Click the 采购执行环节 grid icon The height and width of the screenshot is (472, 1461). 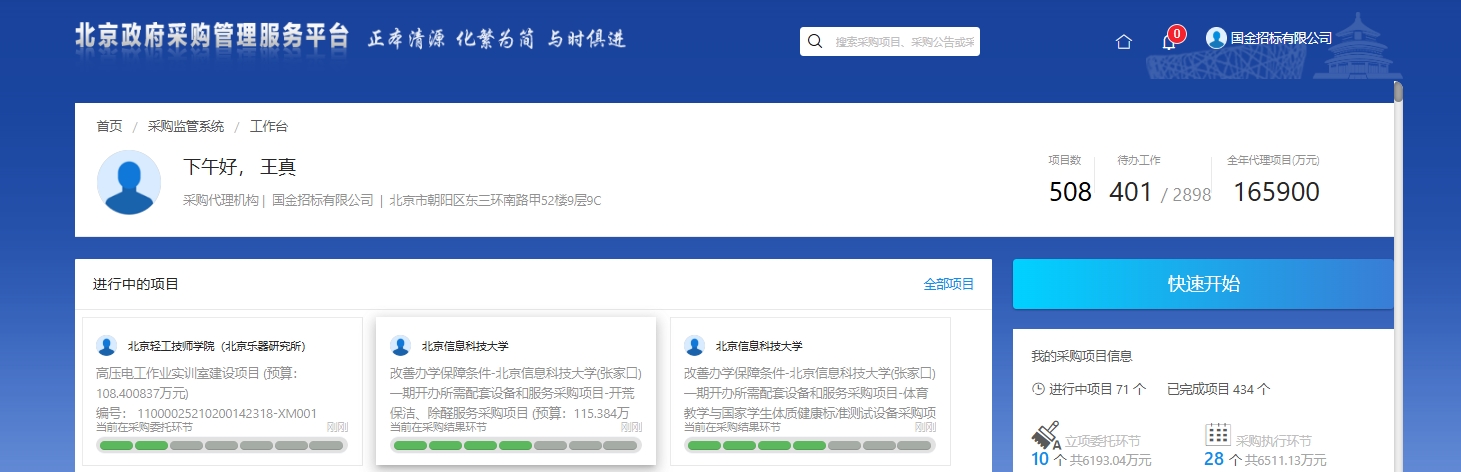pos(1217,434)
